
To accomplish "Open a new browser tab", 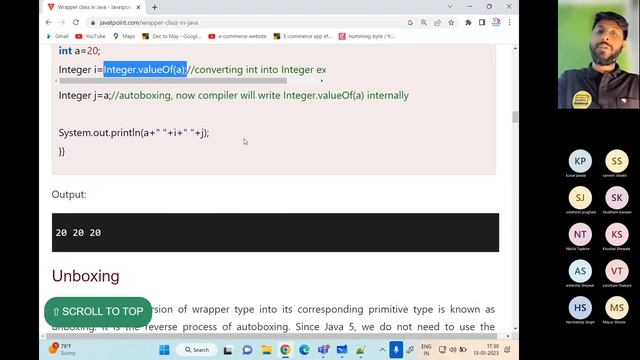I will (154, 7).
